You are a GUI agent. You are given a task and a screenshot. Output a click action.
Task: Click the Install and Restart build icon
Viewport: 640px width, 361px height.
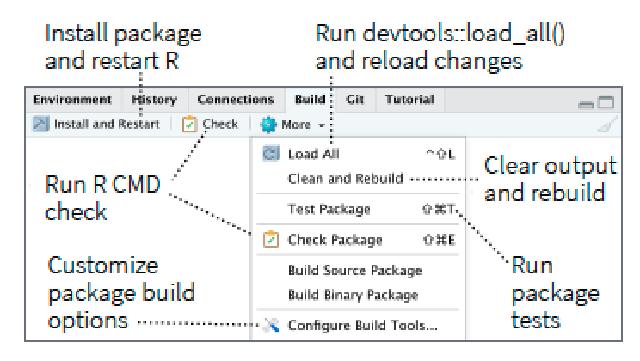(41, 124)
